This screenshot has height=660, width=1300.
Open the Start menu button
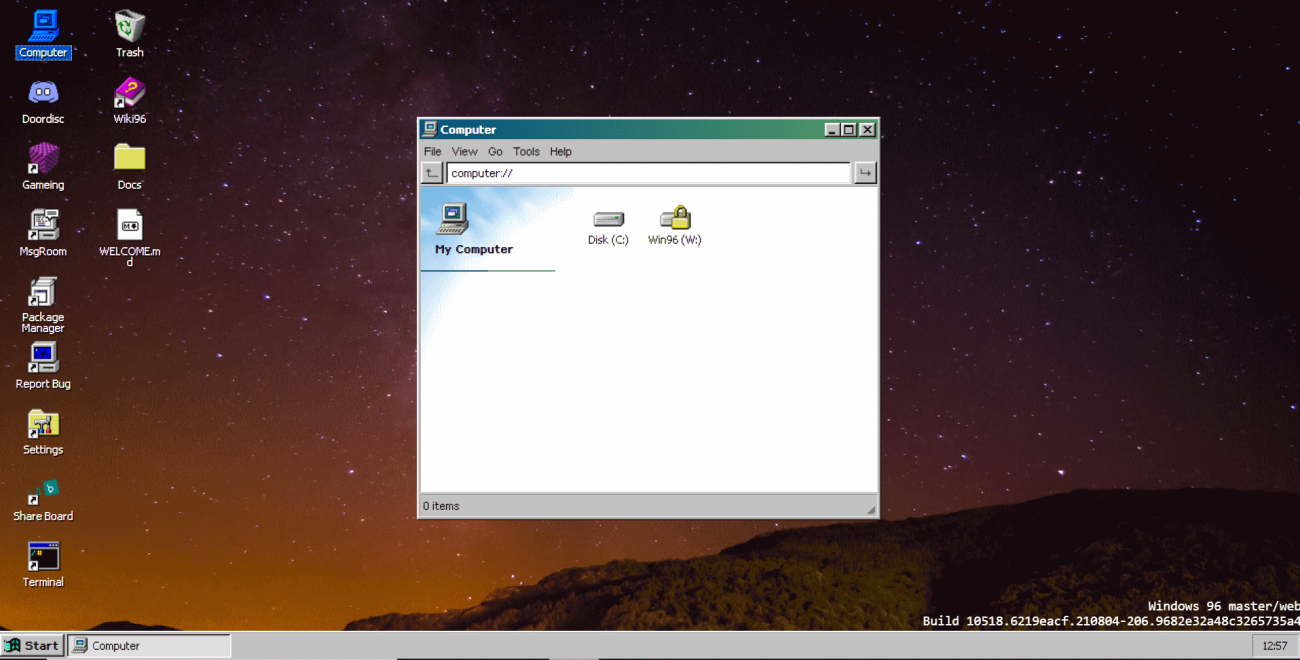[33, 645]
